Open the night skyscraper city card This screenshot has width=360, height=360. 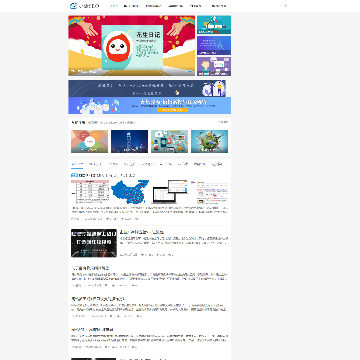(x=129, y=141)
